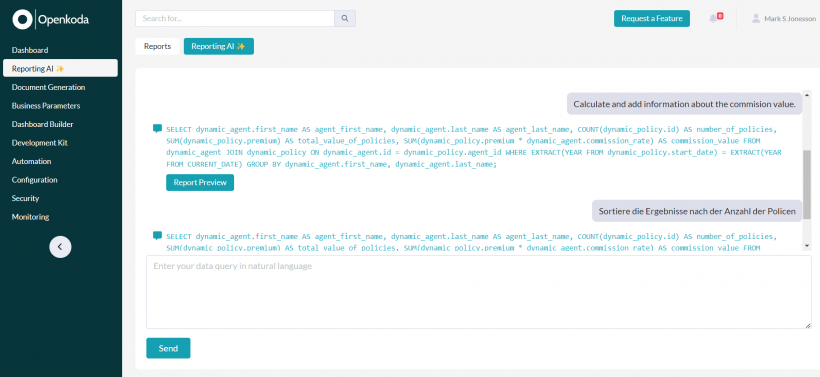820x377 pixels.
Task: Click the search magnifier button
Action: coord(345,18)
